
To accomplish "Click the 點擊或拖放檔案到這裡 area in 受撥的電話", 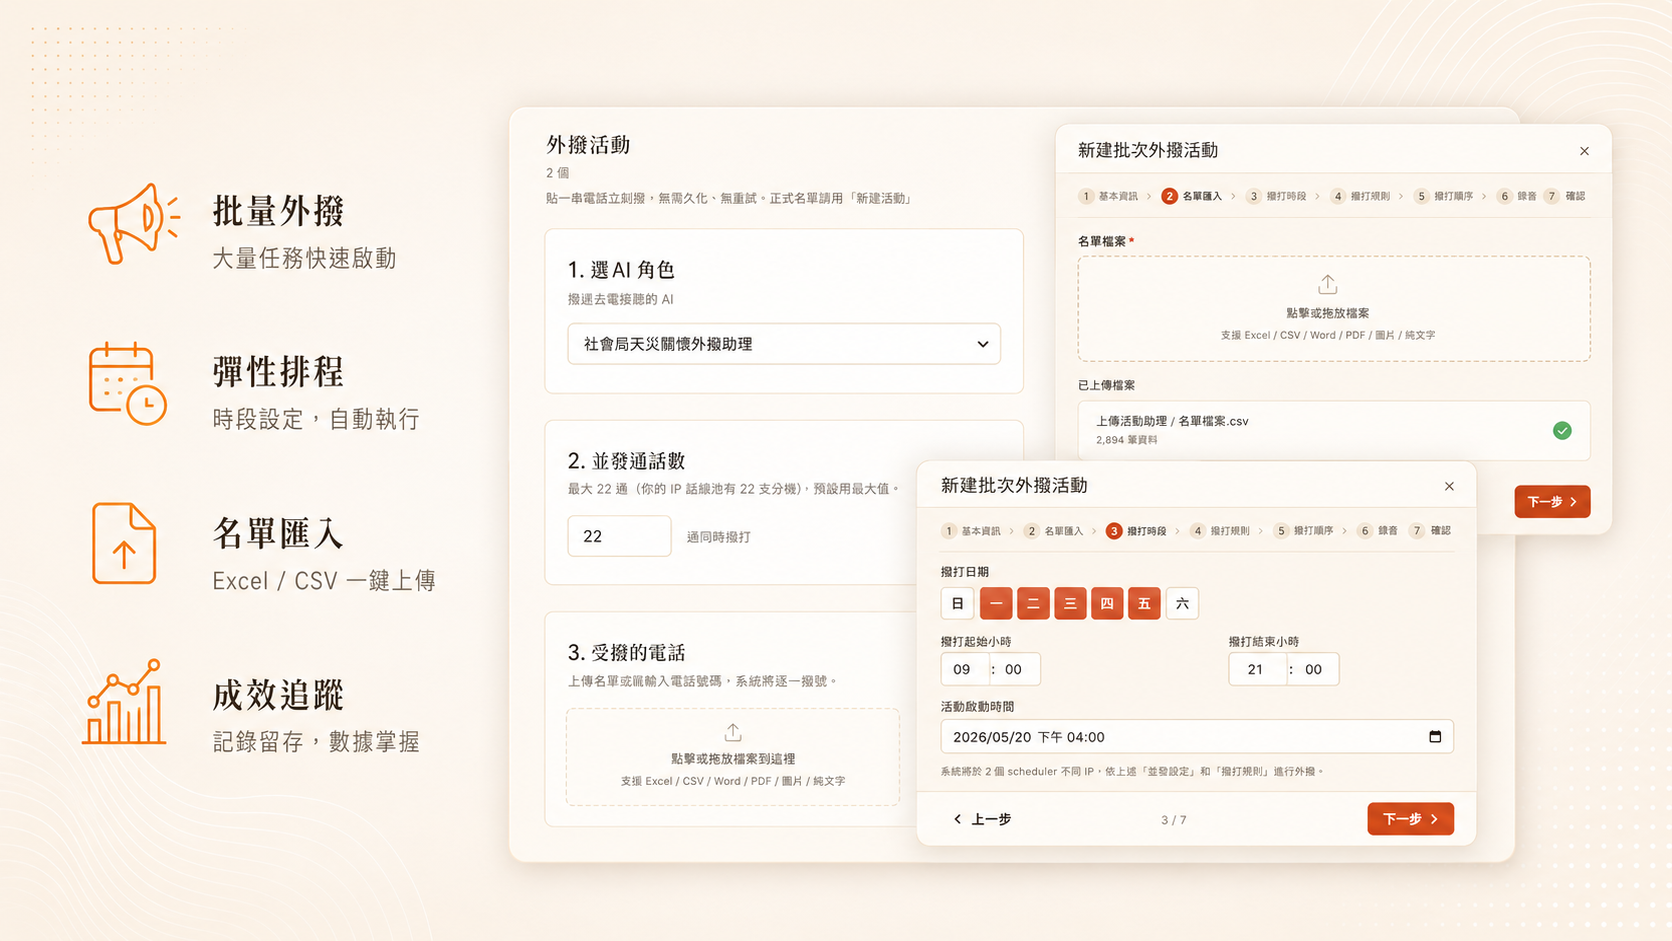I will (x=733, y=757).
